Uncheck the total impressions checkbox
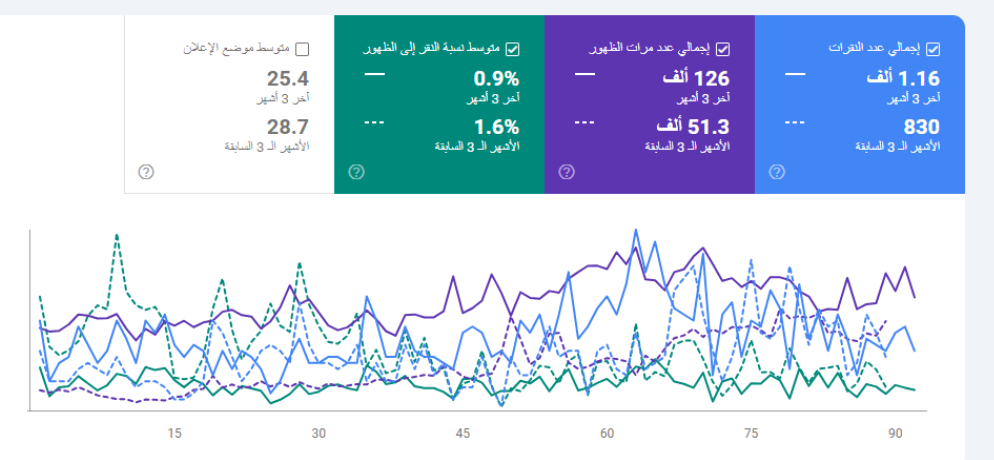 pyautogui.click(x=724, y=48)
